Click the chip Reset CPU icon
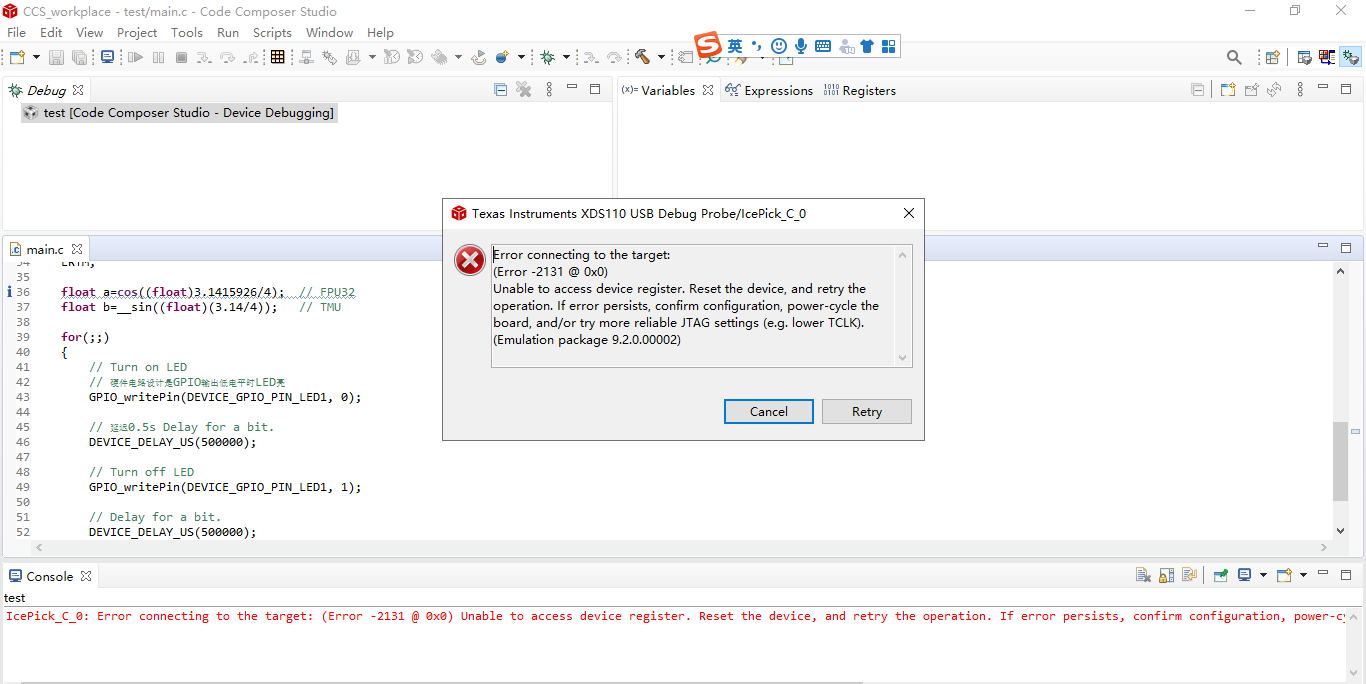The image size is (1366, 684). point(439,58)
